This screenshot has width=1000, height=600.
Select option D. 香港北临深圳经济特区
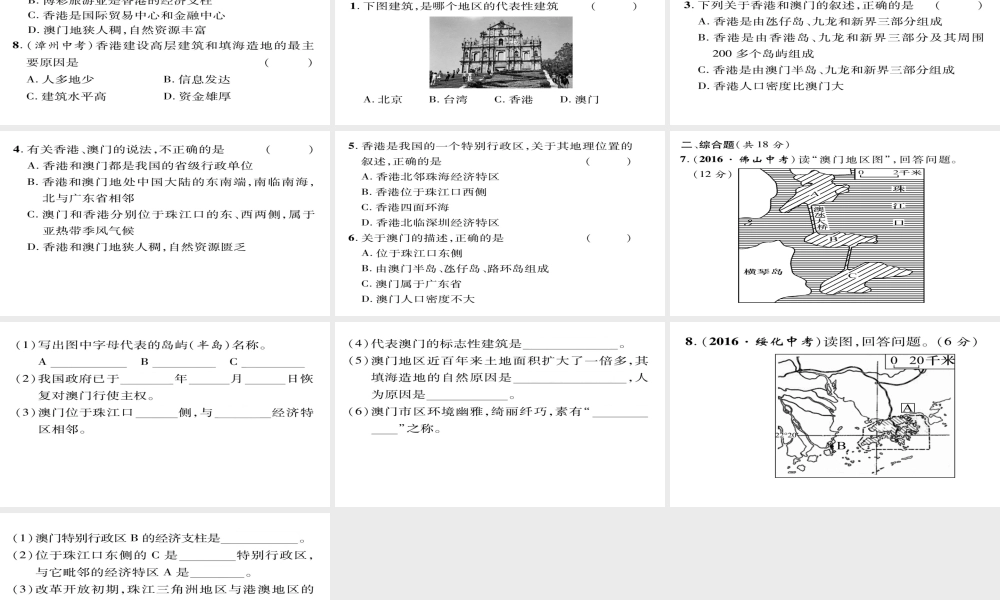(430, 223)
